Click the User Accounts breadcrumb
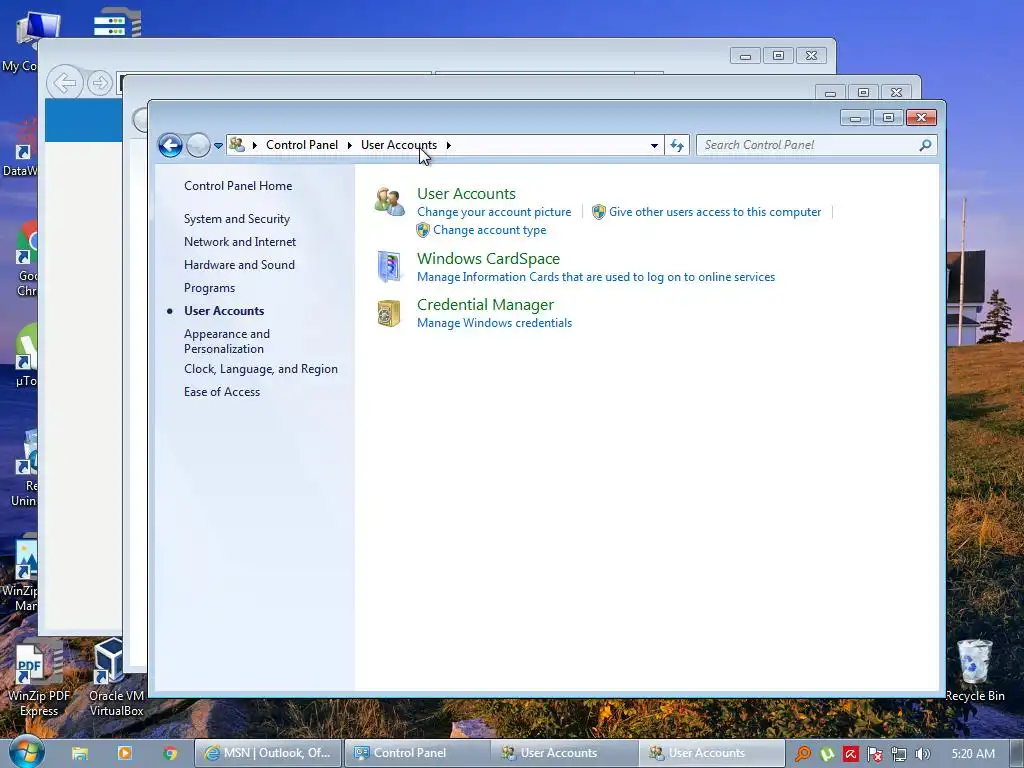 pyautogui.click(x=399, y=145)
